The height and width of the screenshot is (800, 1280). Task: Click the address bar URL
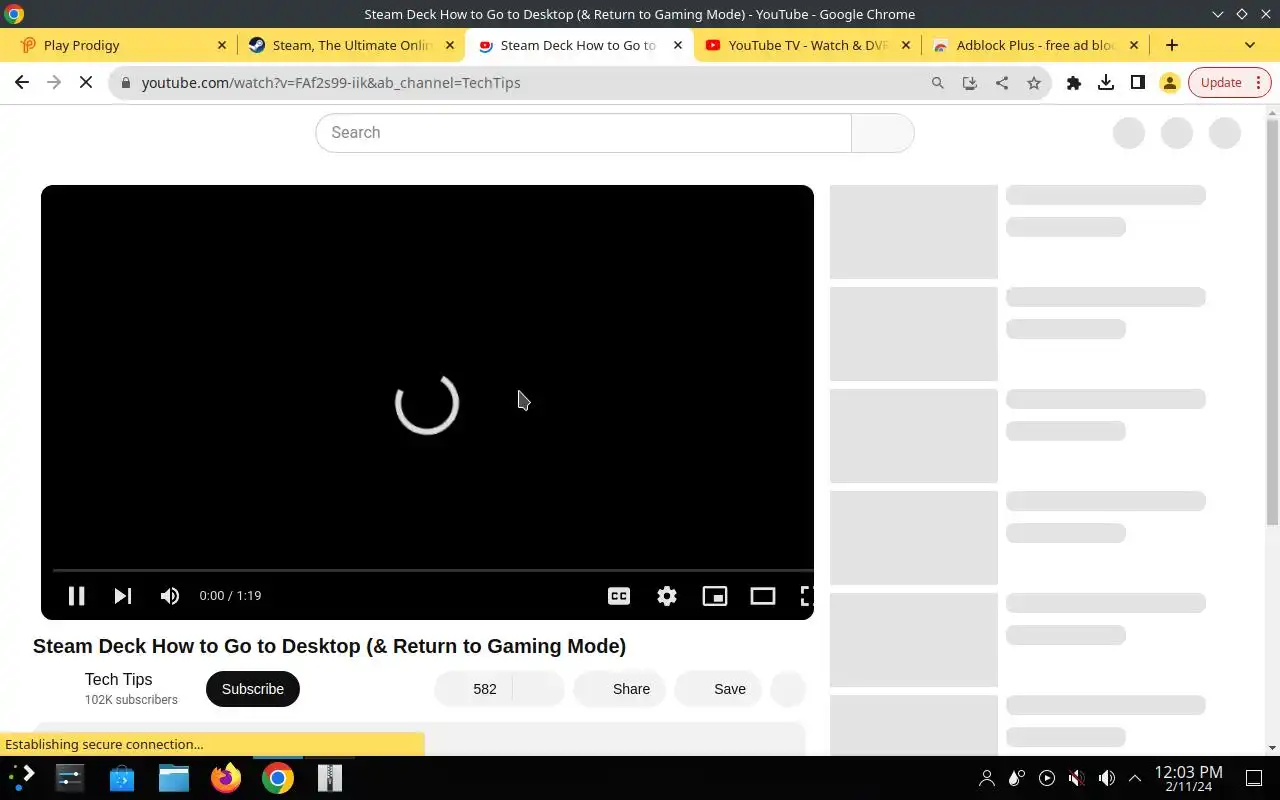331,83
